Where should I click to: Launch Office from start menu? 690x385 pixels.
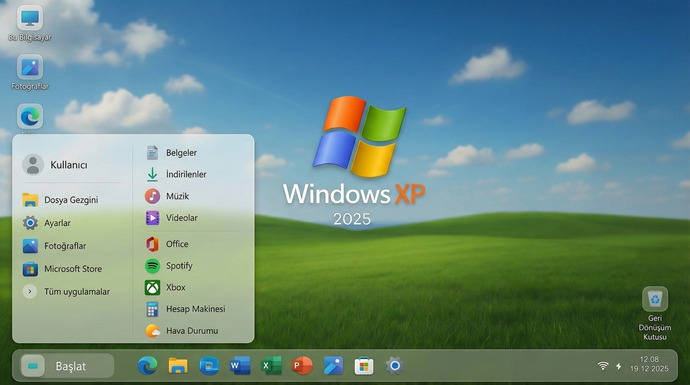click(x=167, y=244)
